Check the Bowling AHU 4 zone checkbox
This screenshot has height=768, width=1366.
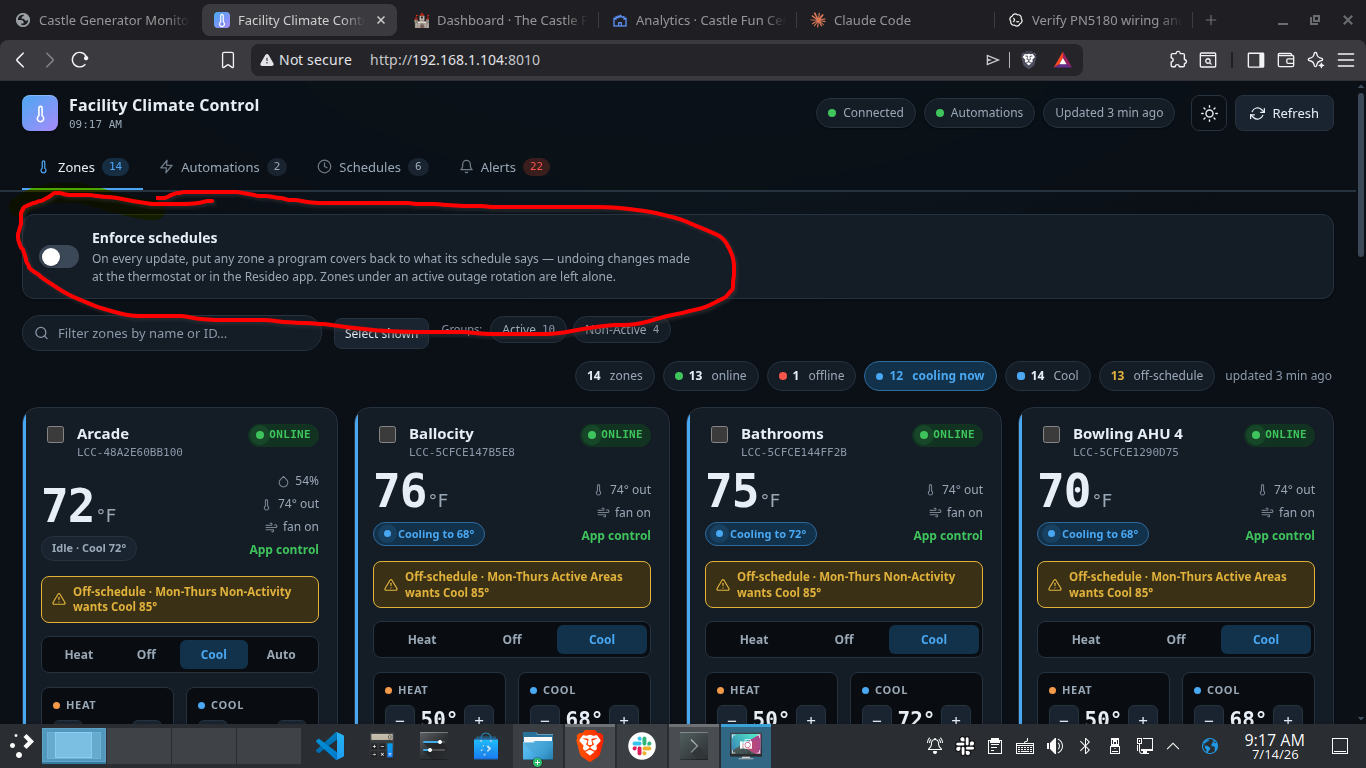(x=1052, y=434)
